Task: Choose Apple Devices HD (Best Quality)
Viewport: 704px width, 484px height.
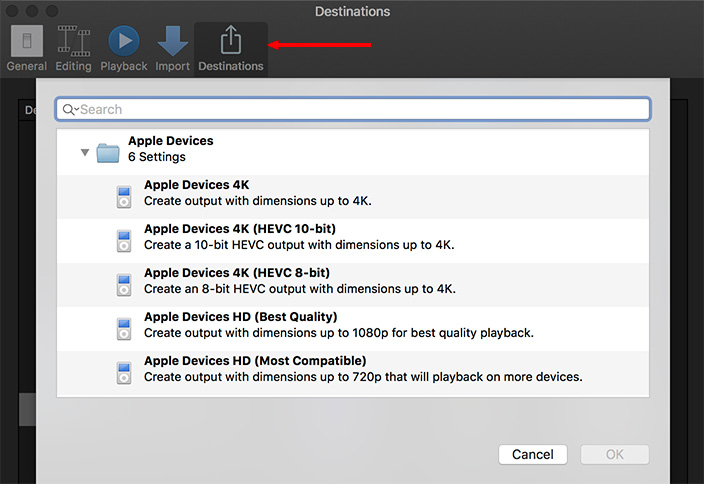Action: pos(353,329)
